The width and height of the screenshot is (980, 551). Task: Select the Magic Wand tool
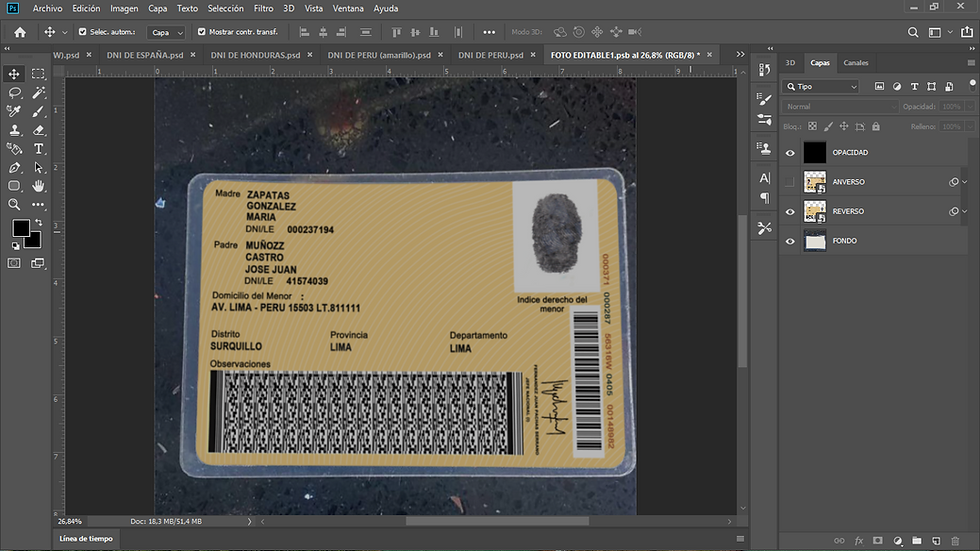(x=38, y=92)
